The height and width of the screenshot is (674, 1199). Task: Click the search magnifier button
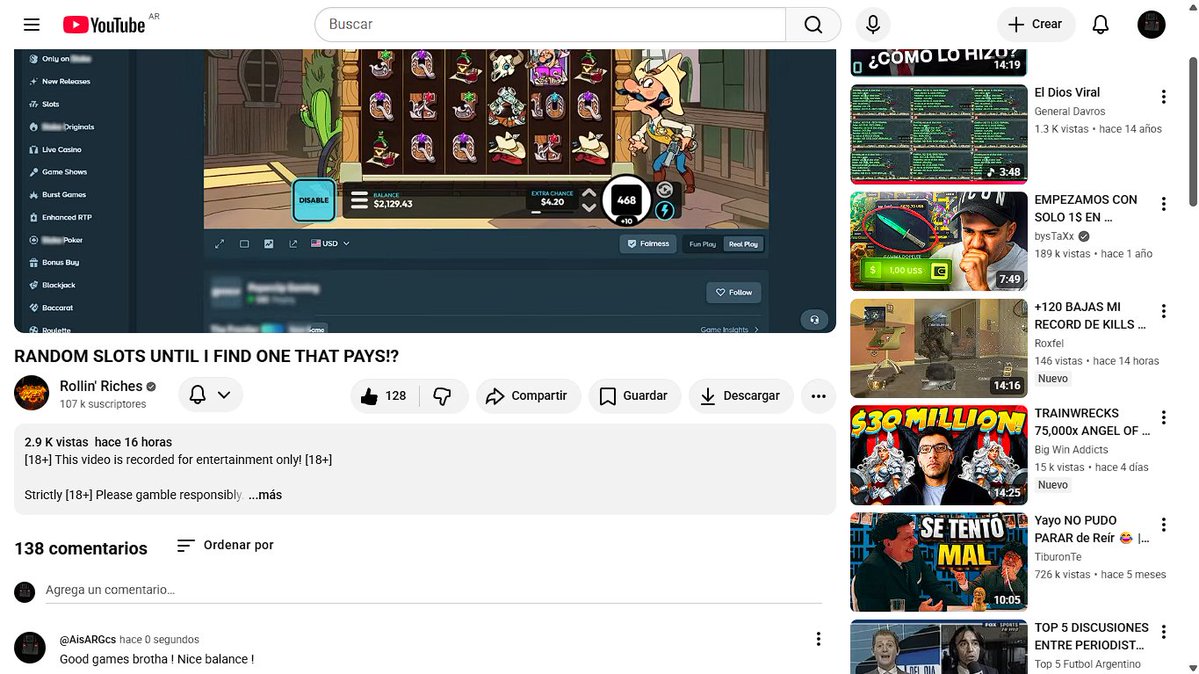coord(813,24)
